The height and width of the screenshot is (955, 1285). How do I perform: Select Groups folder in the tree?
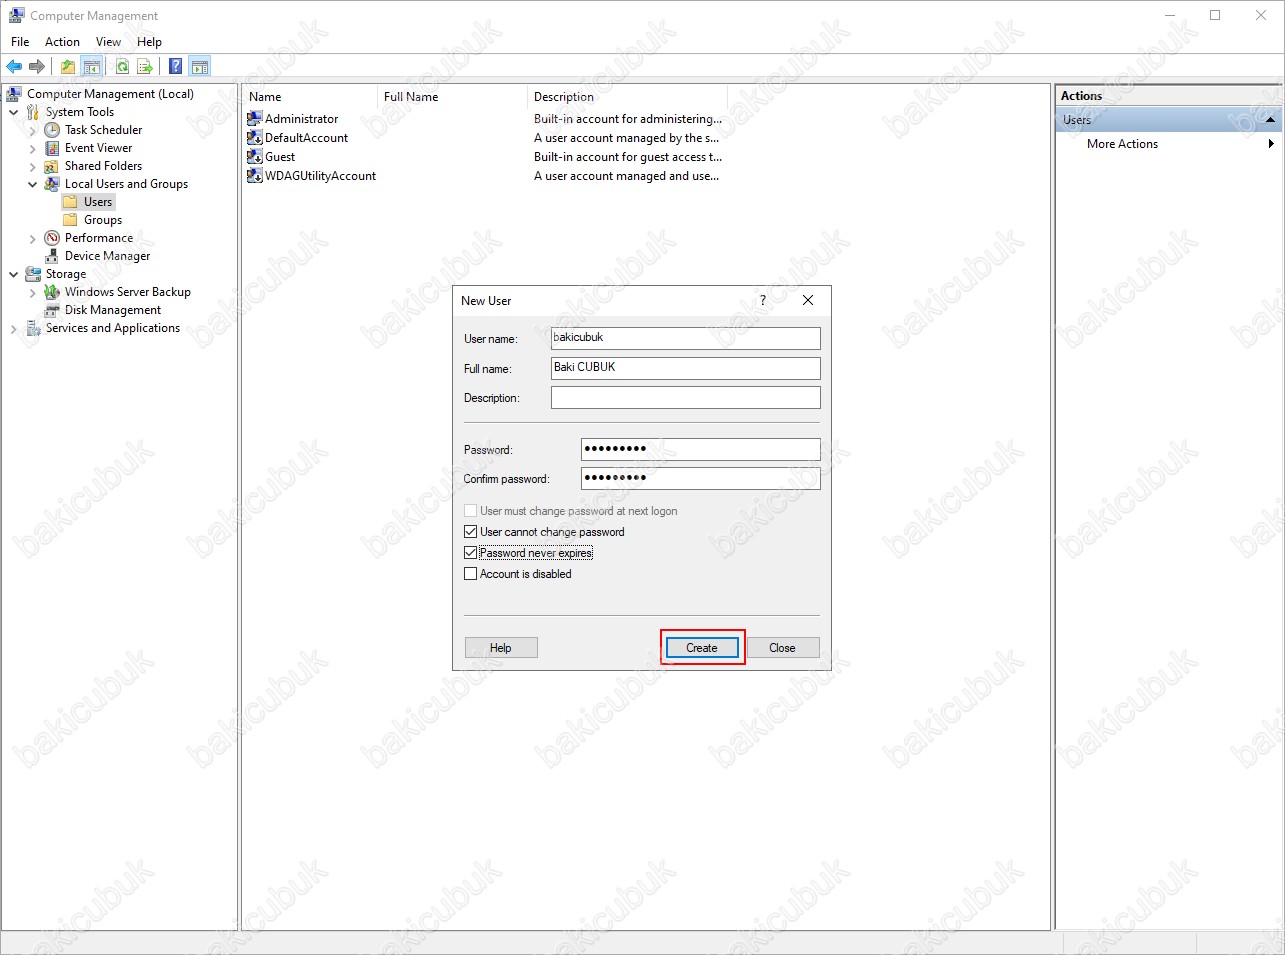pos(102,220)
